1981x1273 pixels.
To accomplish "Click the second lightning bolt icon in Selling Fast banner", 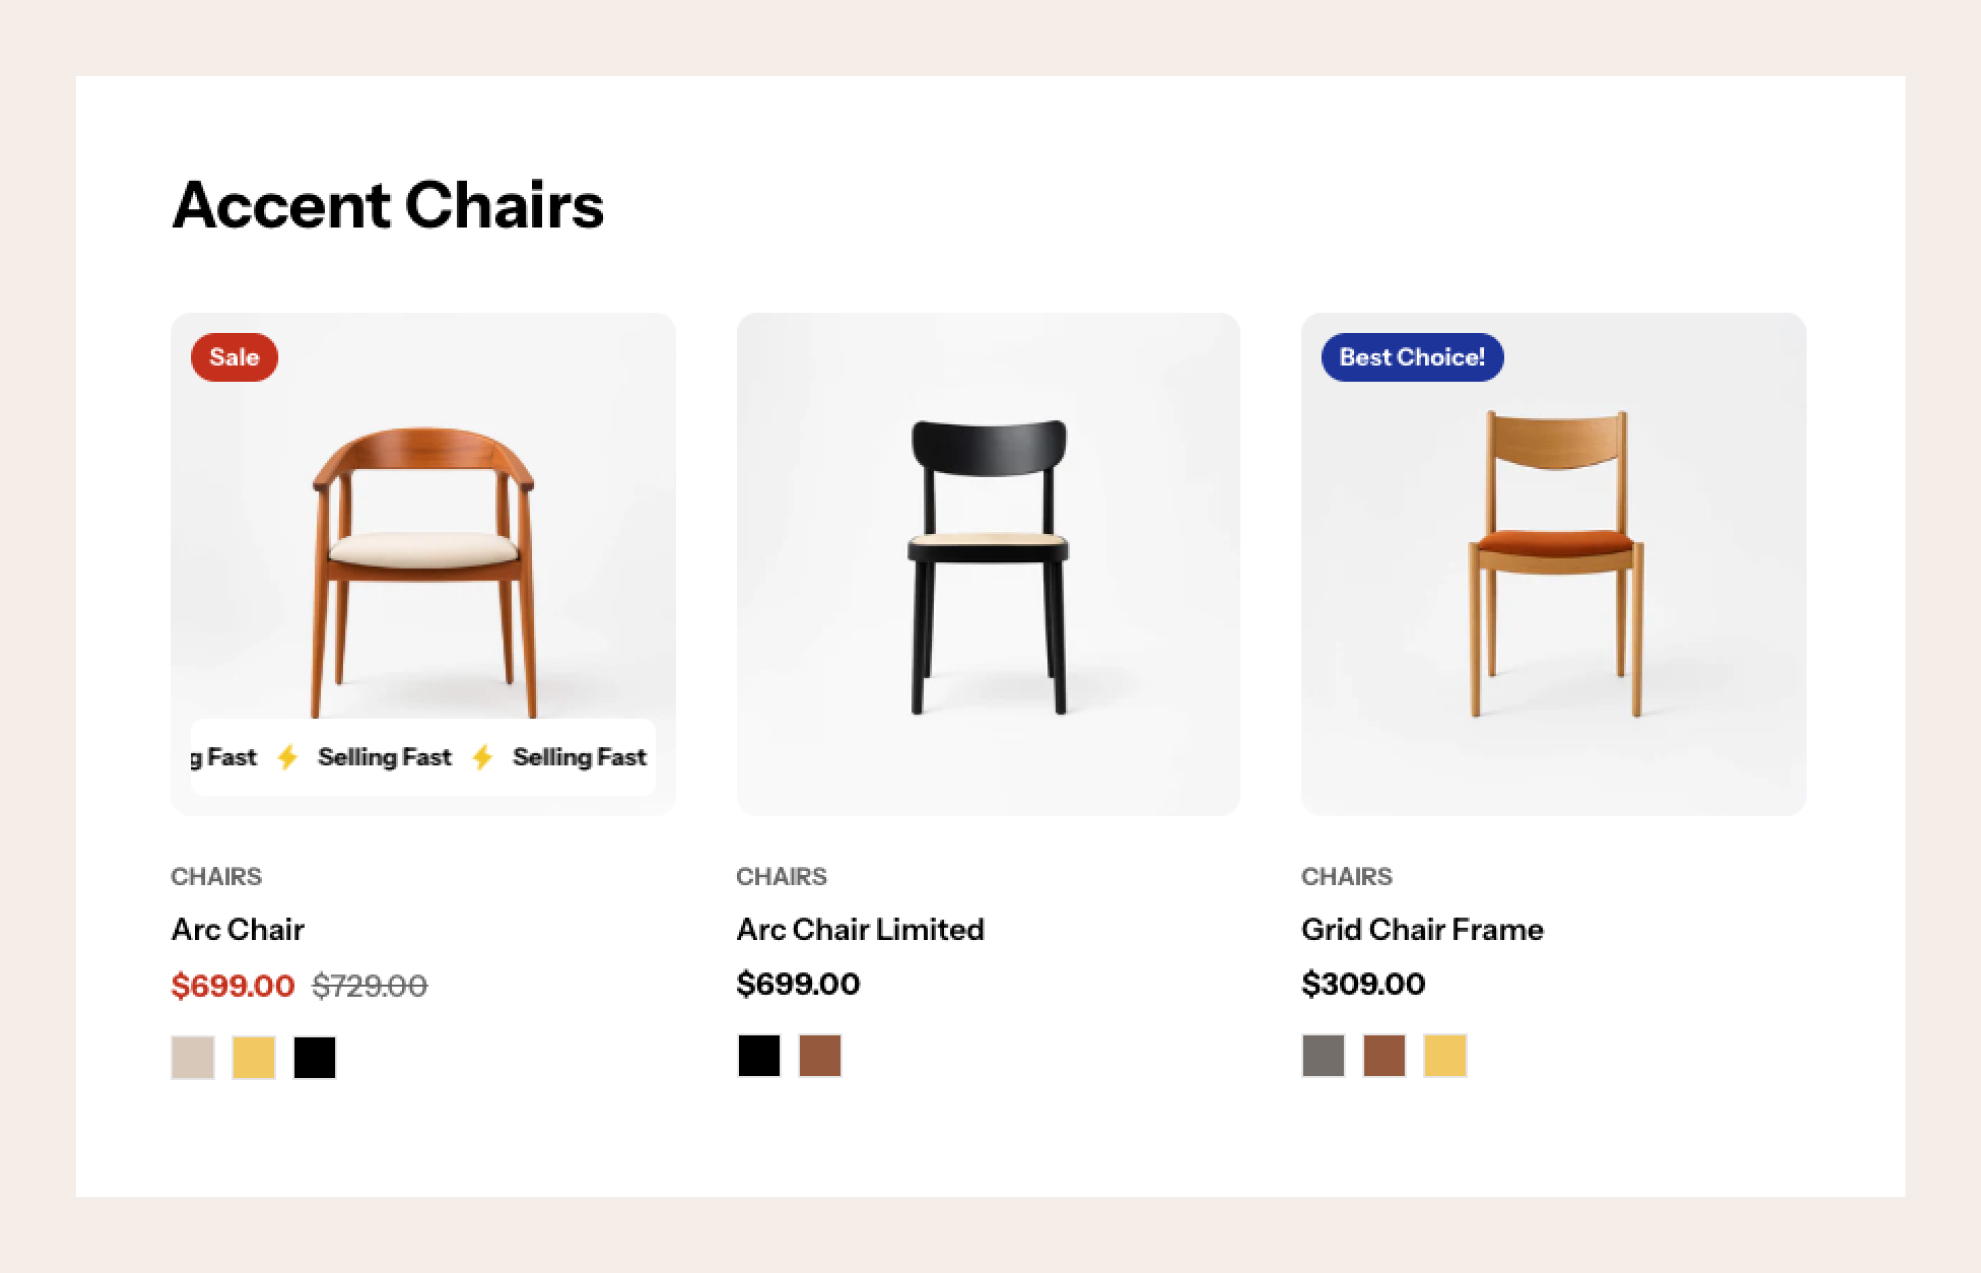I will (x=483, y=757).
